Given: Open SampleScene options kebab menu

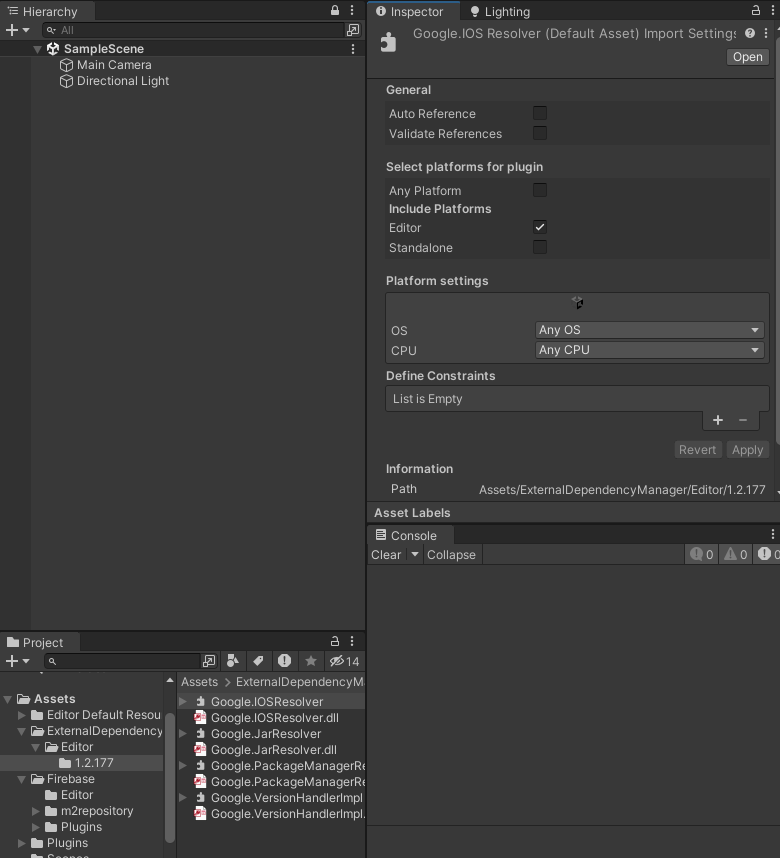Looking at the screenshot, I should [x=353, y=49].
